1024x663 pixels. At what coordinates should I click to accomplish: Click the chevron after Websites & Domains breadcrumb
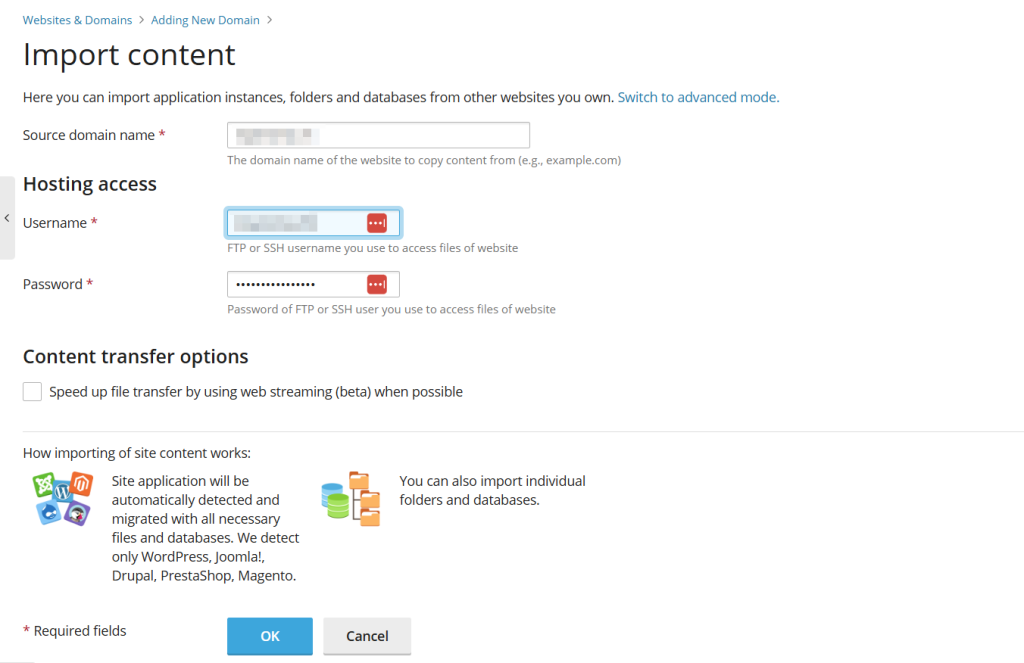143,19
